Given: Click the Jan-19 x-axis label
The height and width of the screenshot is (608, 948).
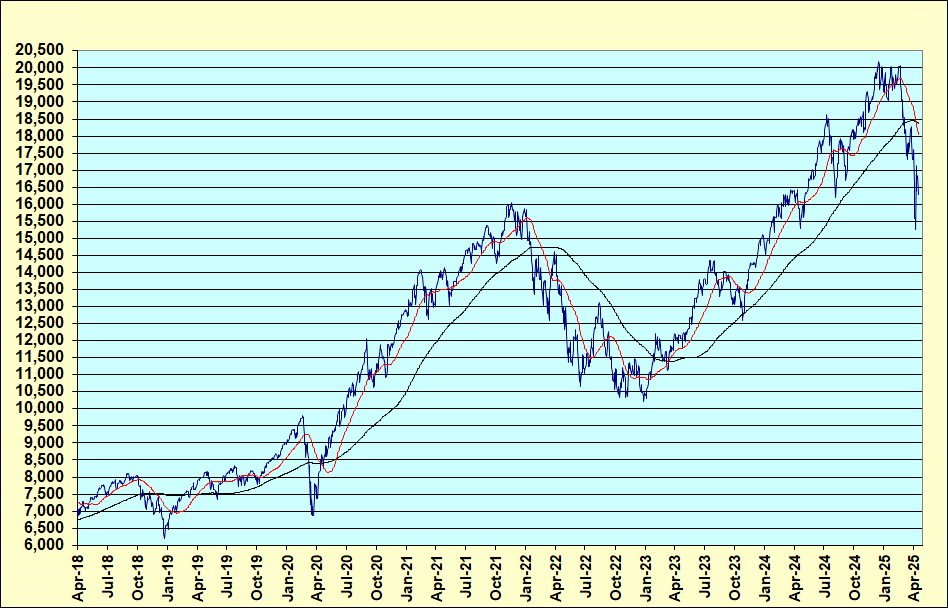Looking at the screenshot, I should click(167, 578).
